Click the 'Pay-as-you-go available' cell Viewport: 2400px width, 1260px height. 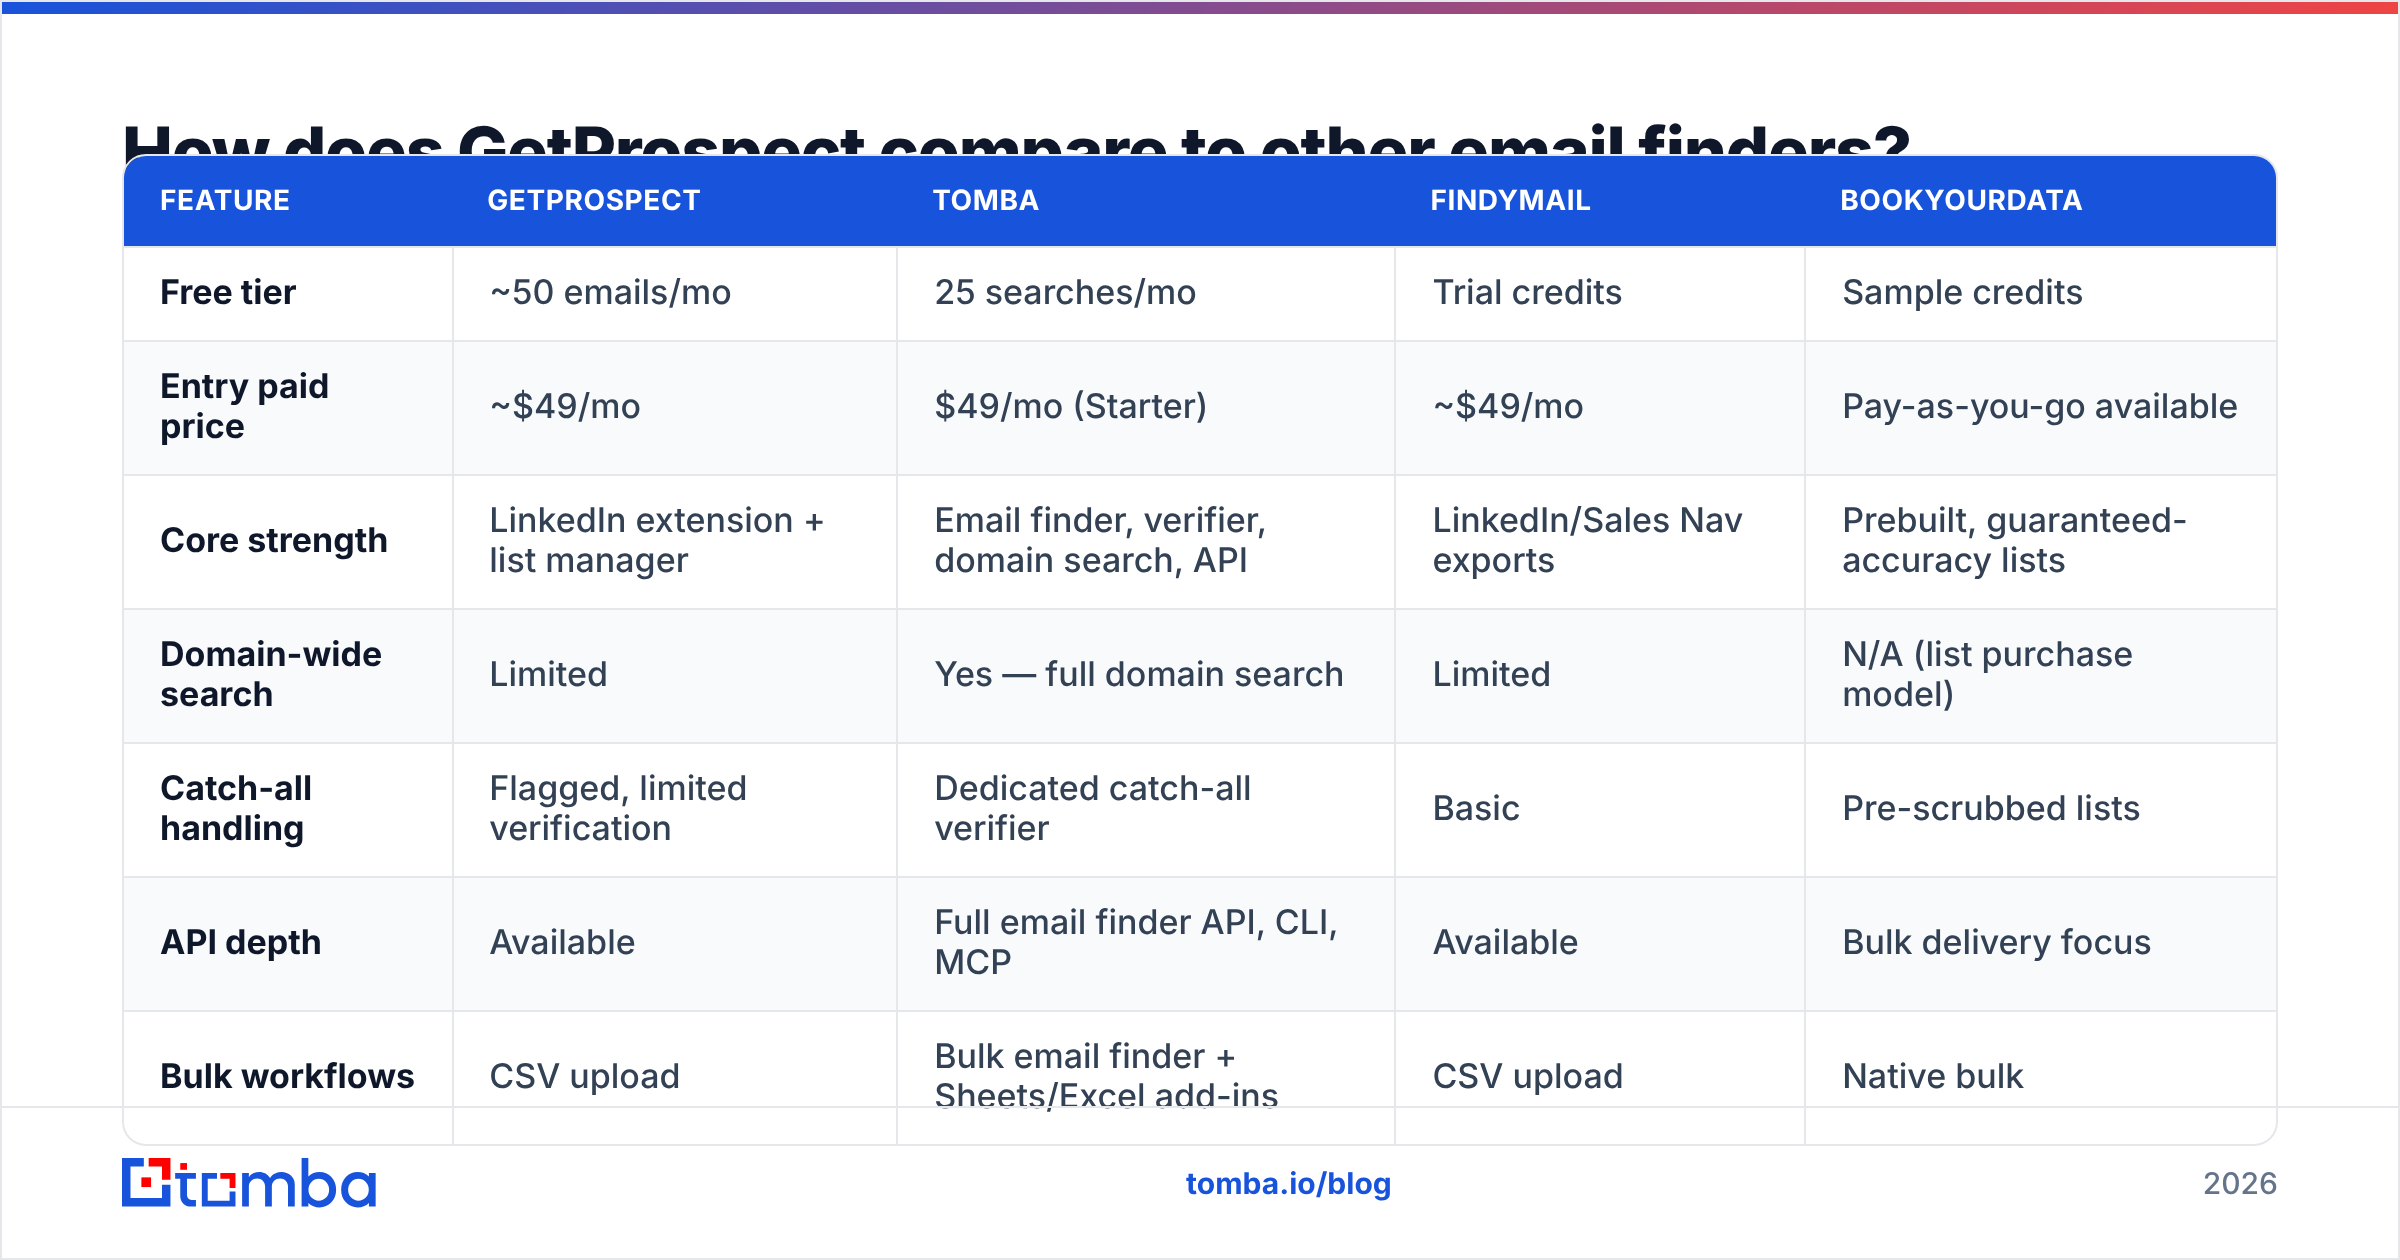coord(2040,406)
